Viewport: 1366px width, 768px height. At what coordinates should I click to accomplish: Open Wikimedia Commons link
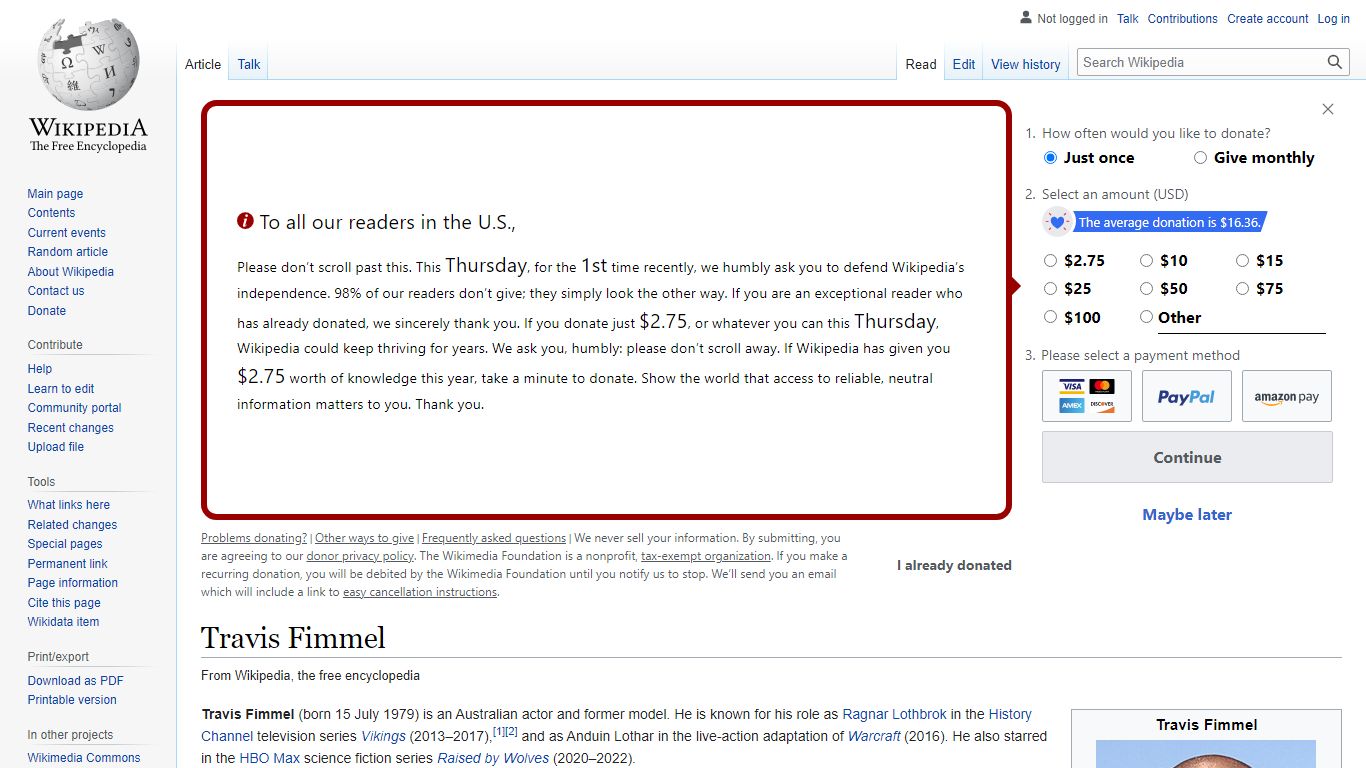84,758
